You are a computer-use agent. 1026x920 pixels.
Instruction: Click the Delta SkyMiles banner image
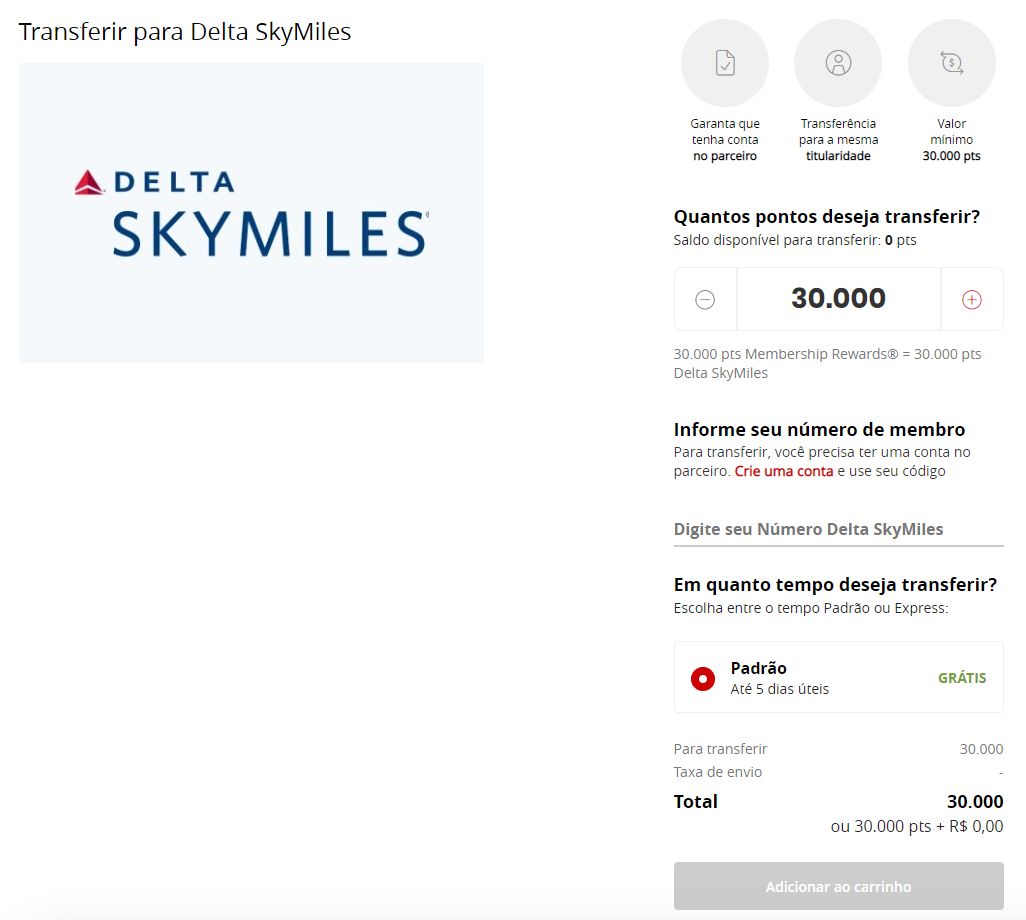(x=251, y=213)
